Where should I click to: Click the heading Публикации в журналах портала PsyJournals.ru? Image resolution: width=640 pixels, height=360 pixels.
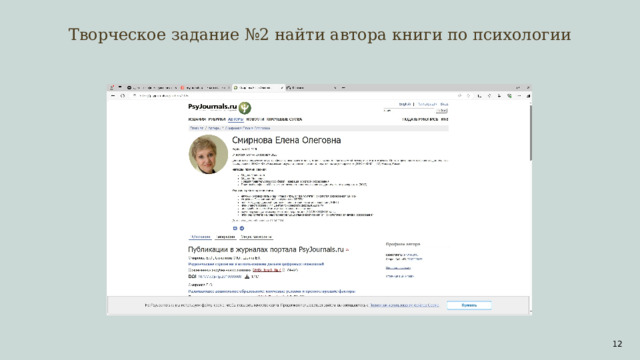pyautogui.click(x=266, y=249)
